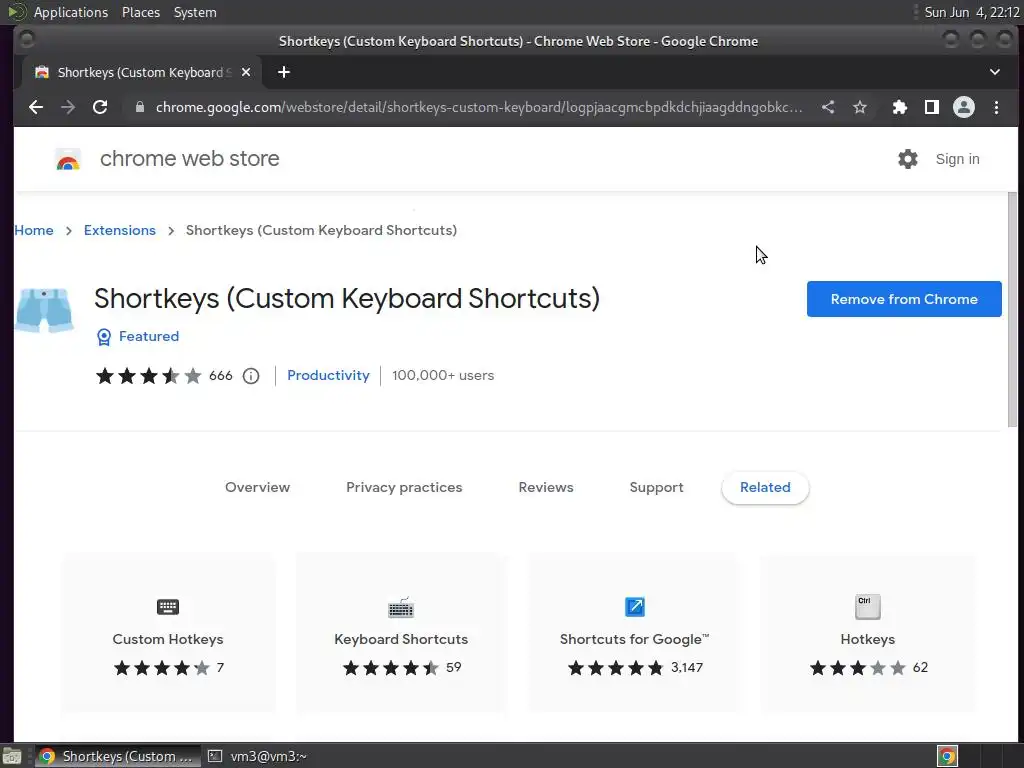Open Chrome extensions puzzle icon
This screenshot has height=768, width=1024.
[900, 107]
